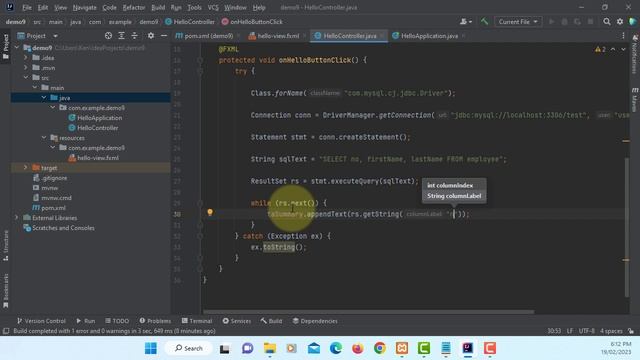
Task: Go to previous highlighted error arrow
Action: (x=613, y=49)
